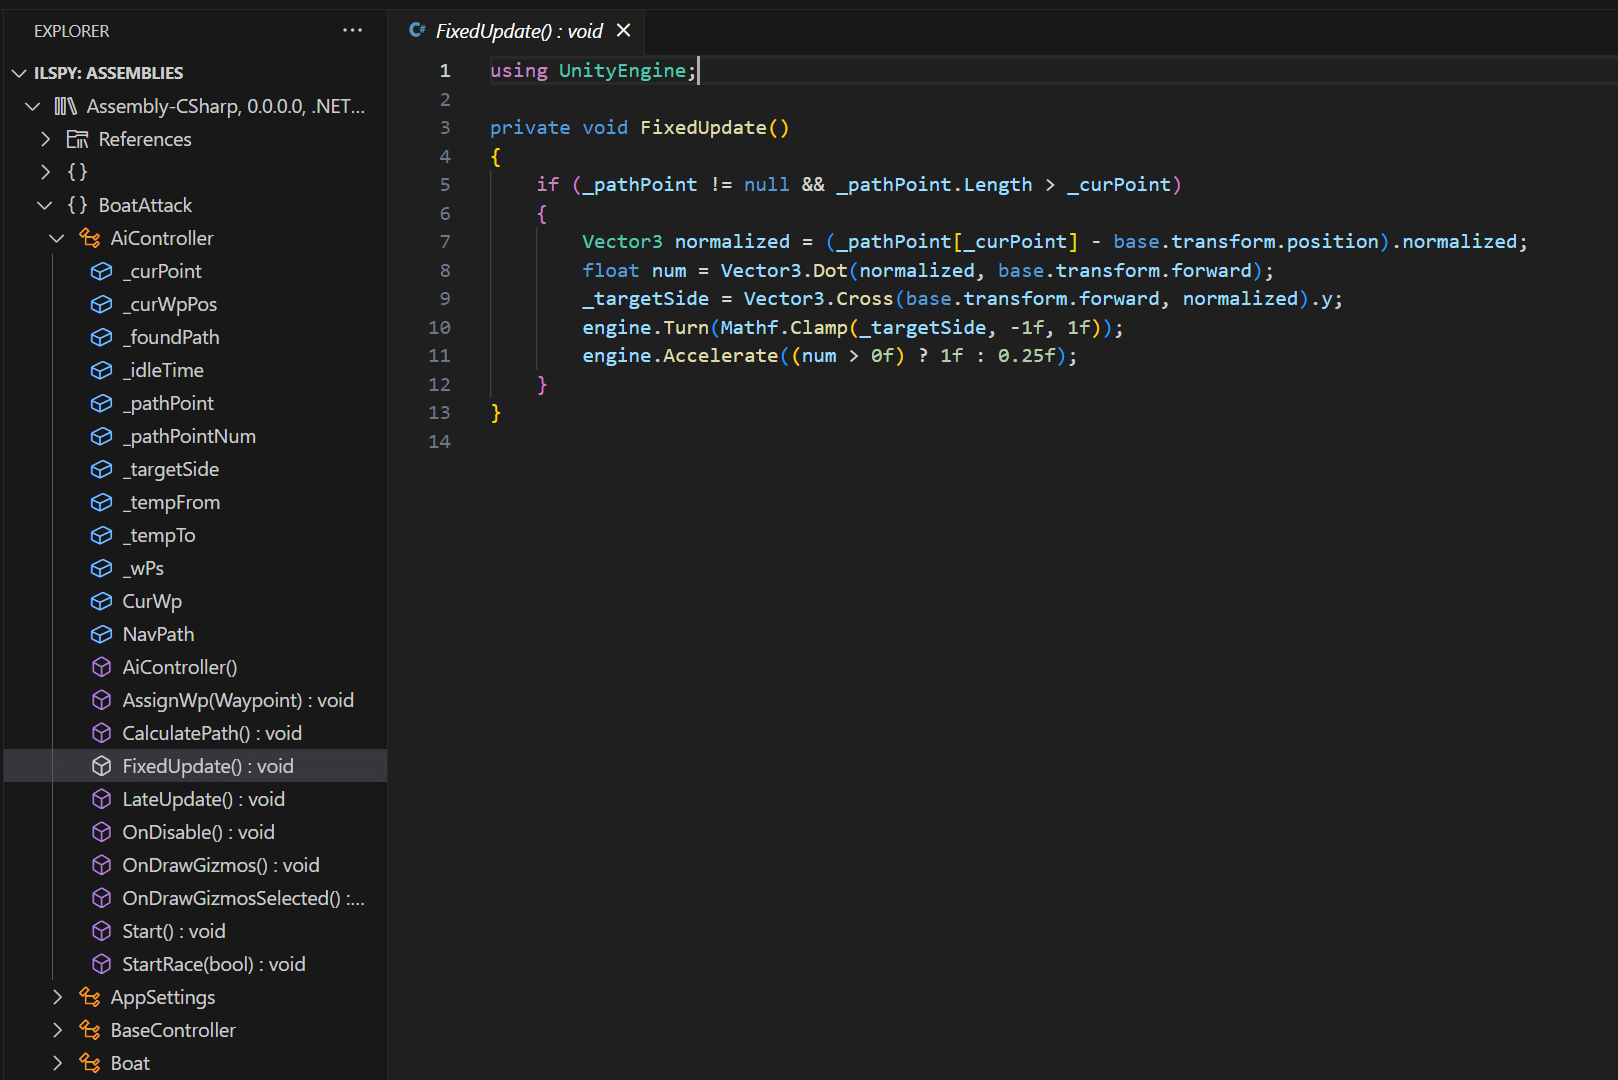
Task: Collapse the ILSPY: ASSEMBLIES section
Action: 19,73
